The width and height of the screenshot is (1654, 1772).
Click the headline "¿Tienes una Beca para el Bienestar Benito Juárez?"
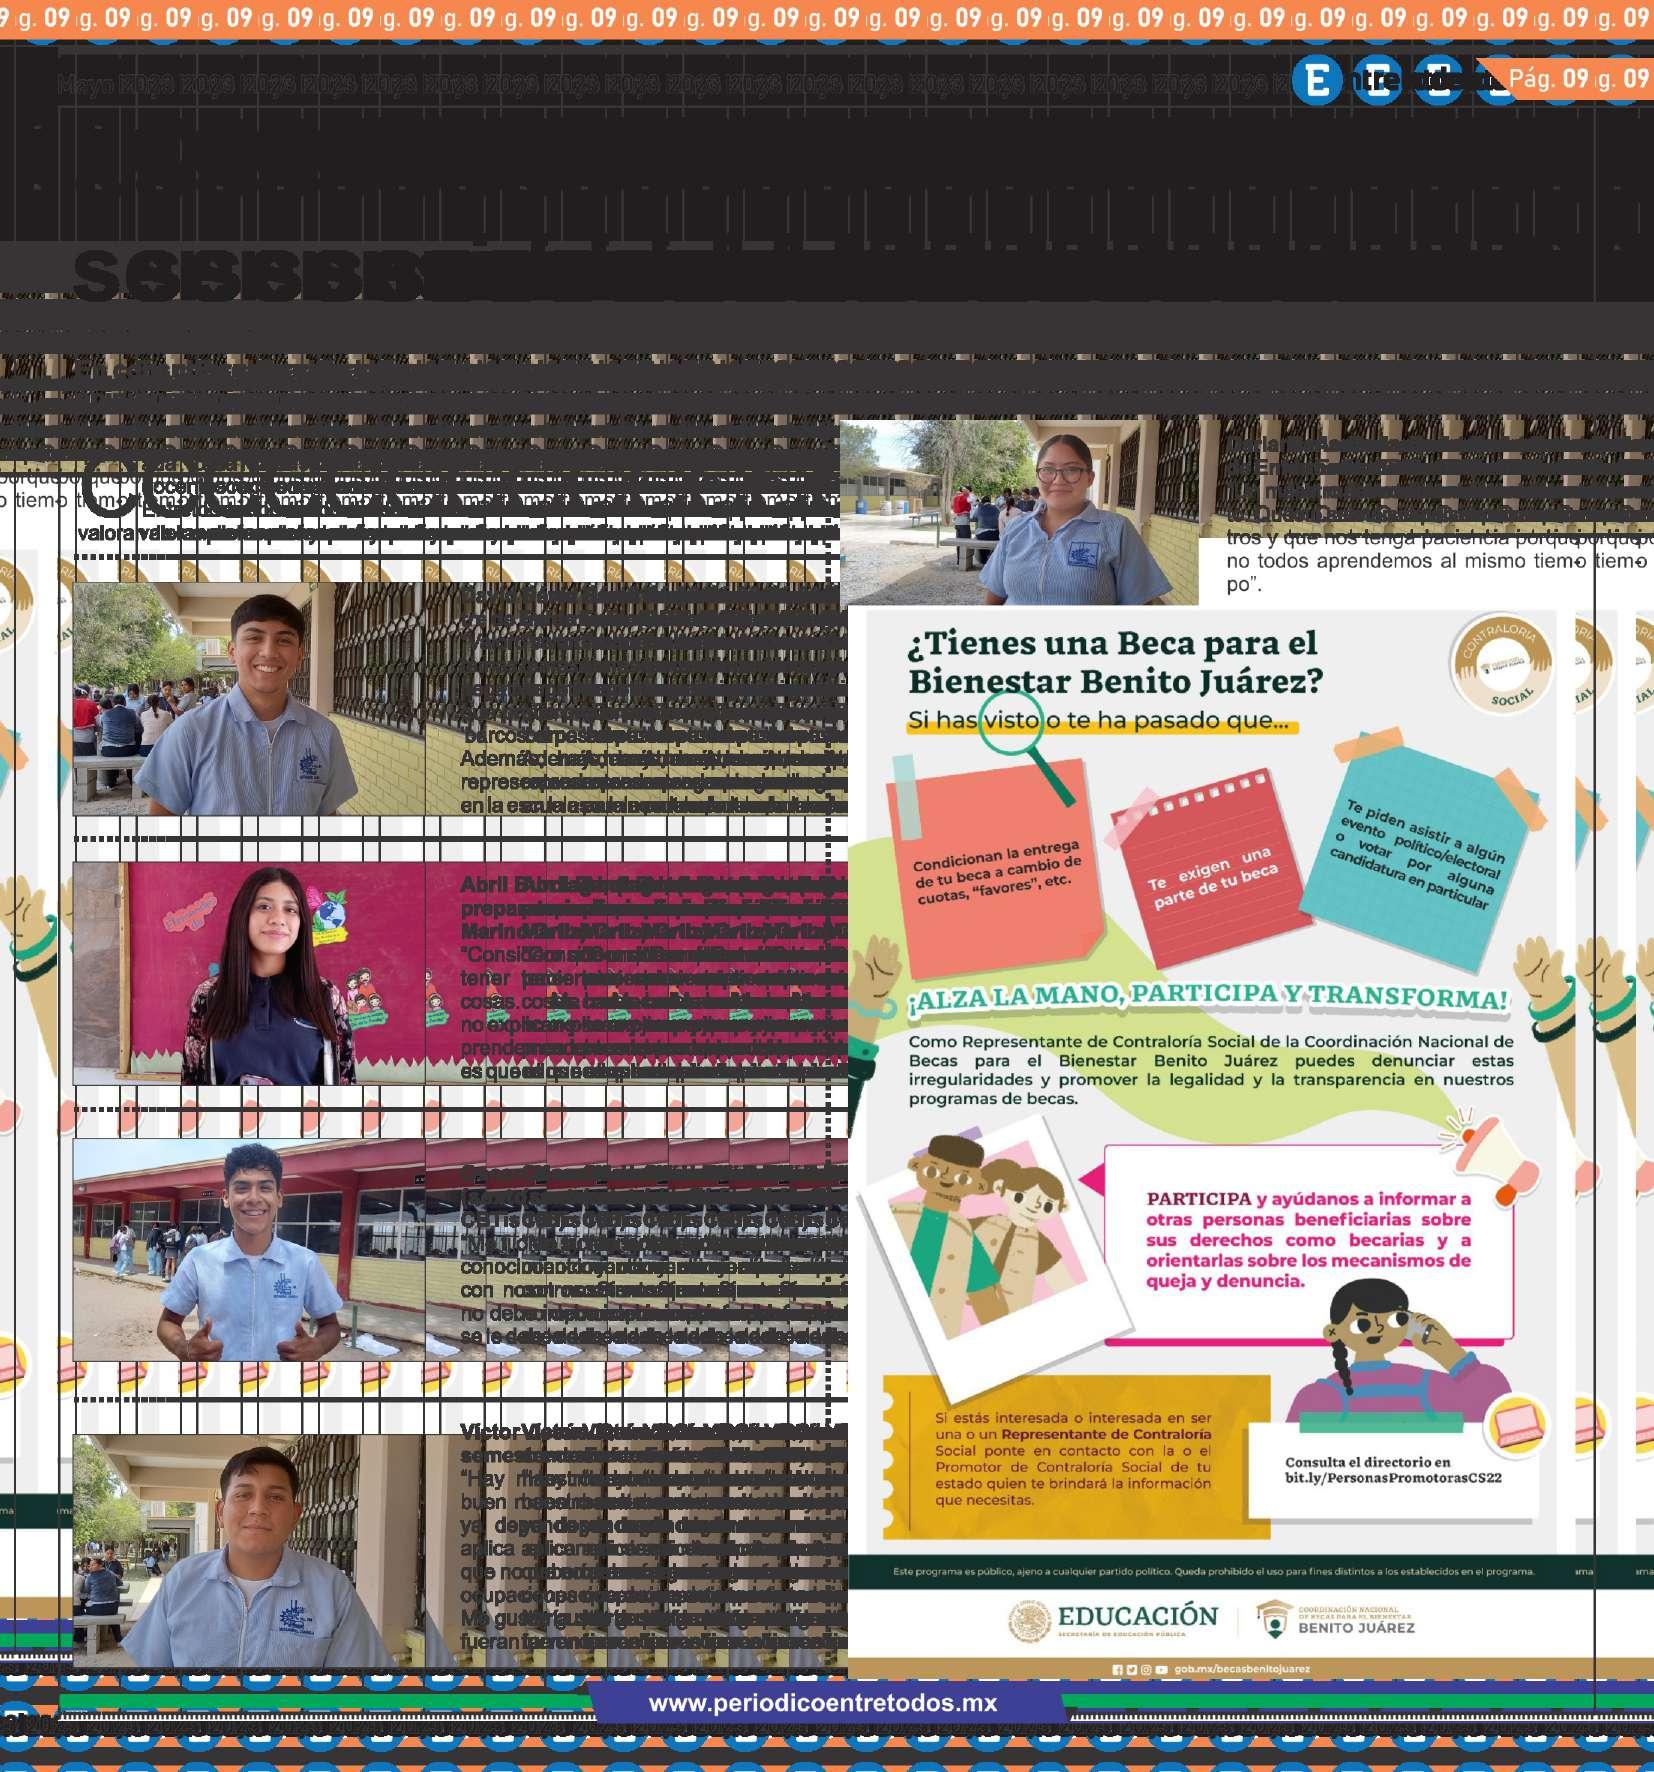pos(1115,661)
